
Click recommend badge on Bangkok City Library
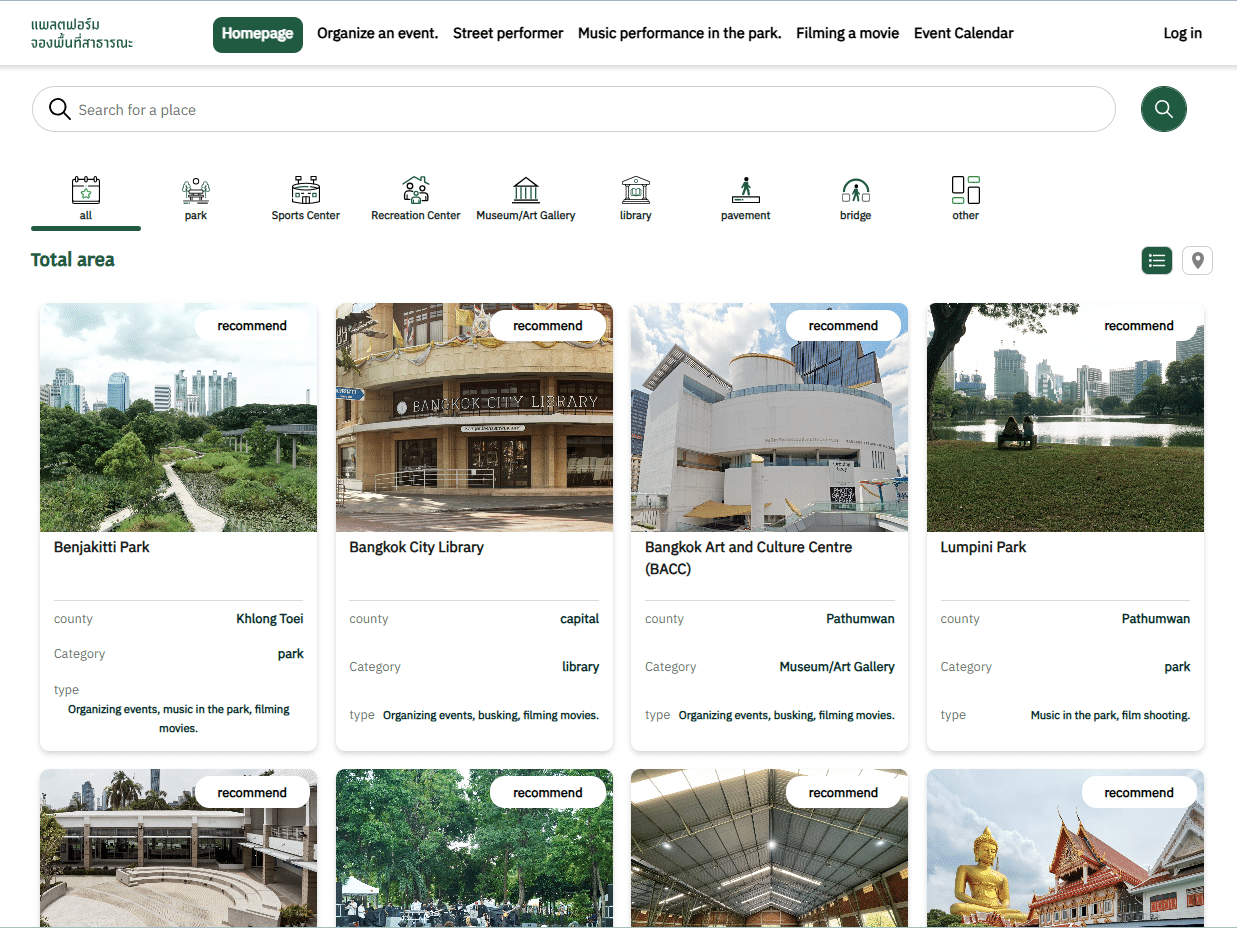pyautogui.click(x=548, y=326)
